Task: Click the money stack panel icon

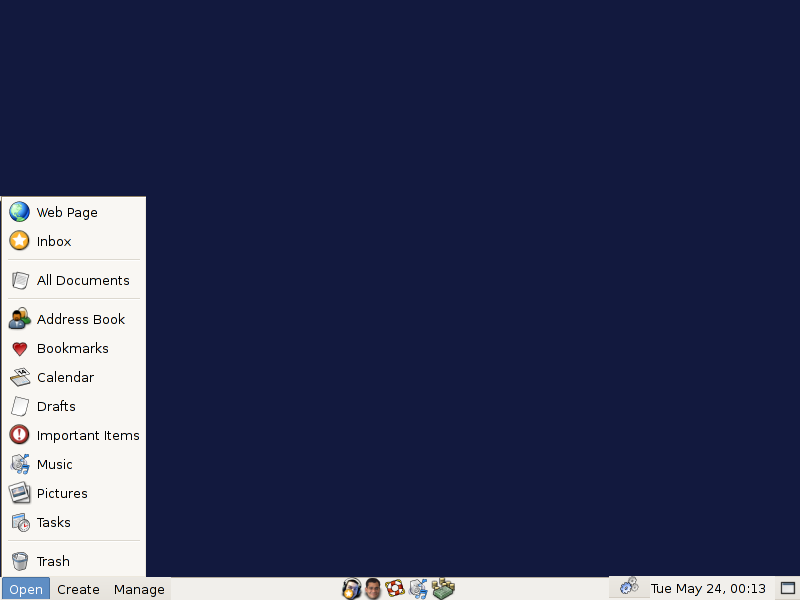Action: coord(444,589)
